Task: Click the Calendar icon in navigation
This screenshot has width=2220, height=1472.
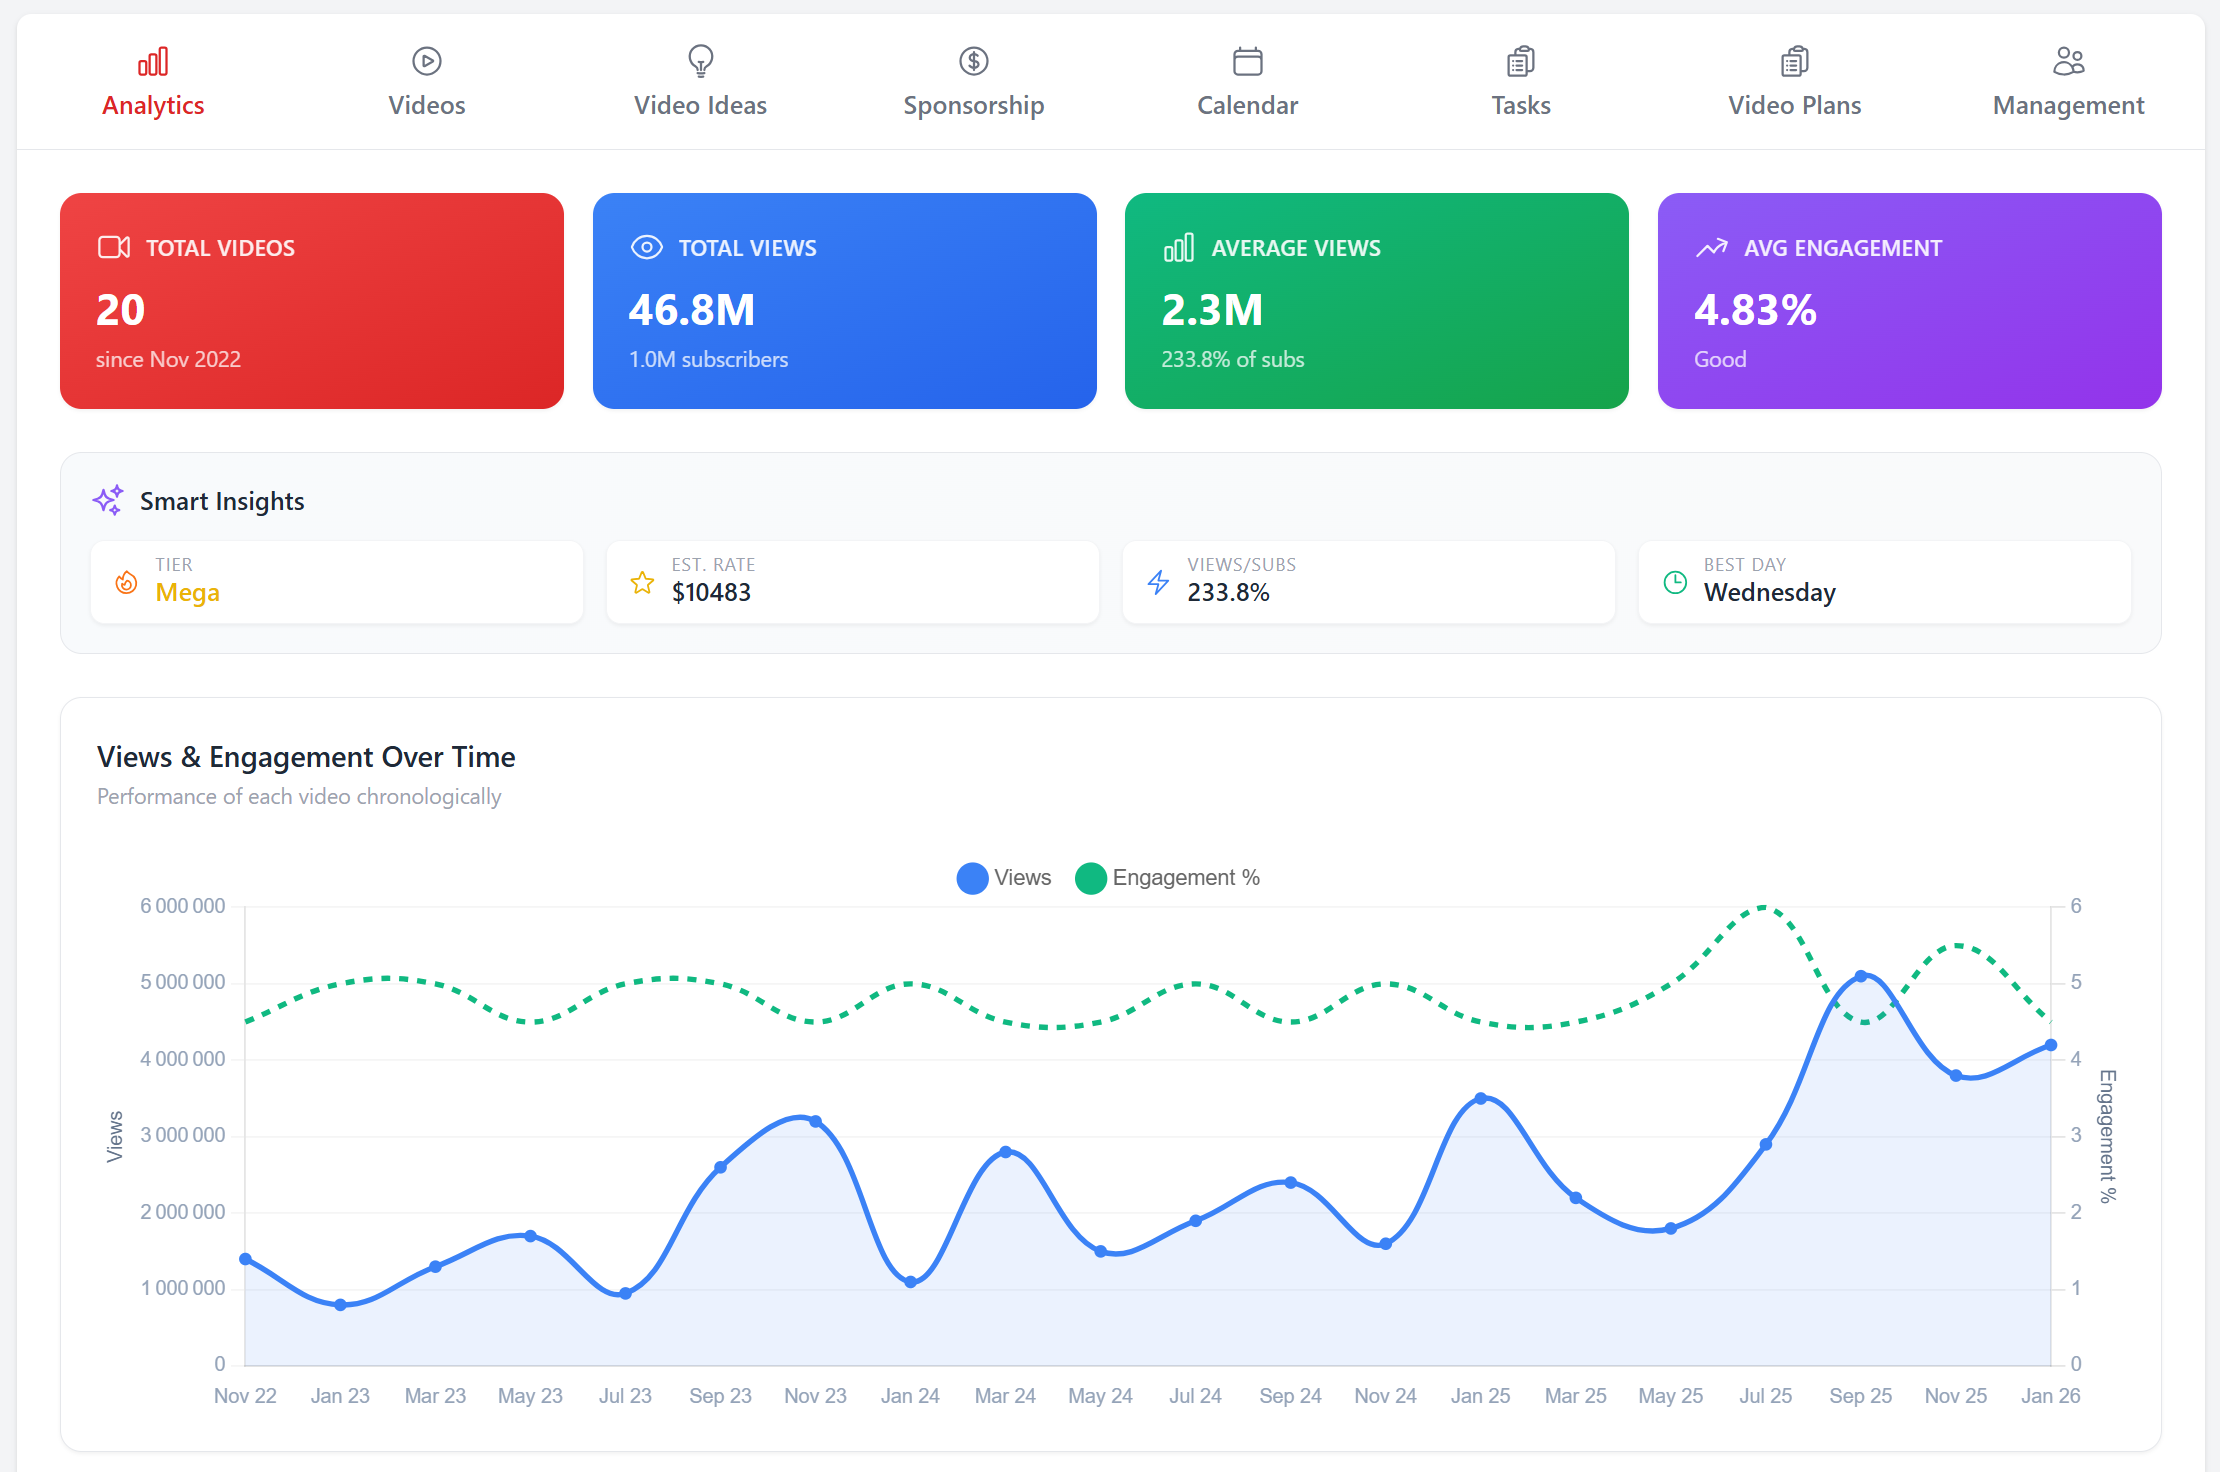Action: pos(1248,62)
